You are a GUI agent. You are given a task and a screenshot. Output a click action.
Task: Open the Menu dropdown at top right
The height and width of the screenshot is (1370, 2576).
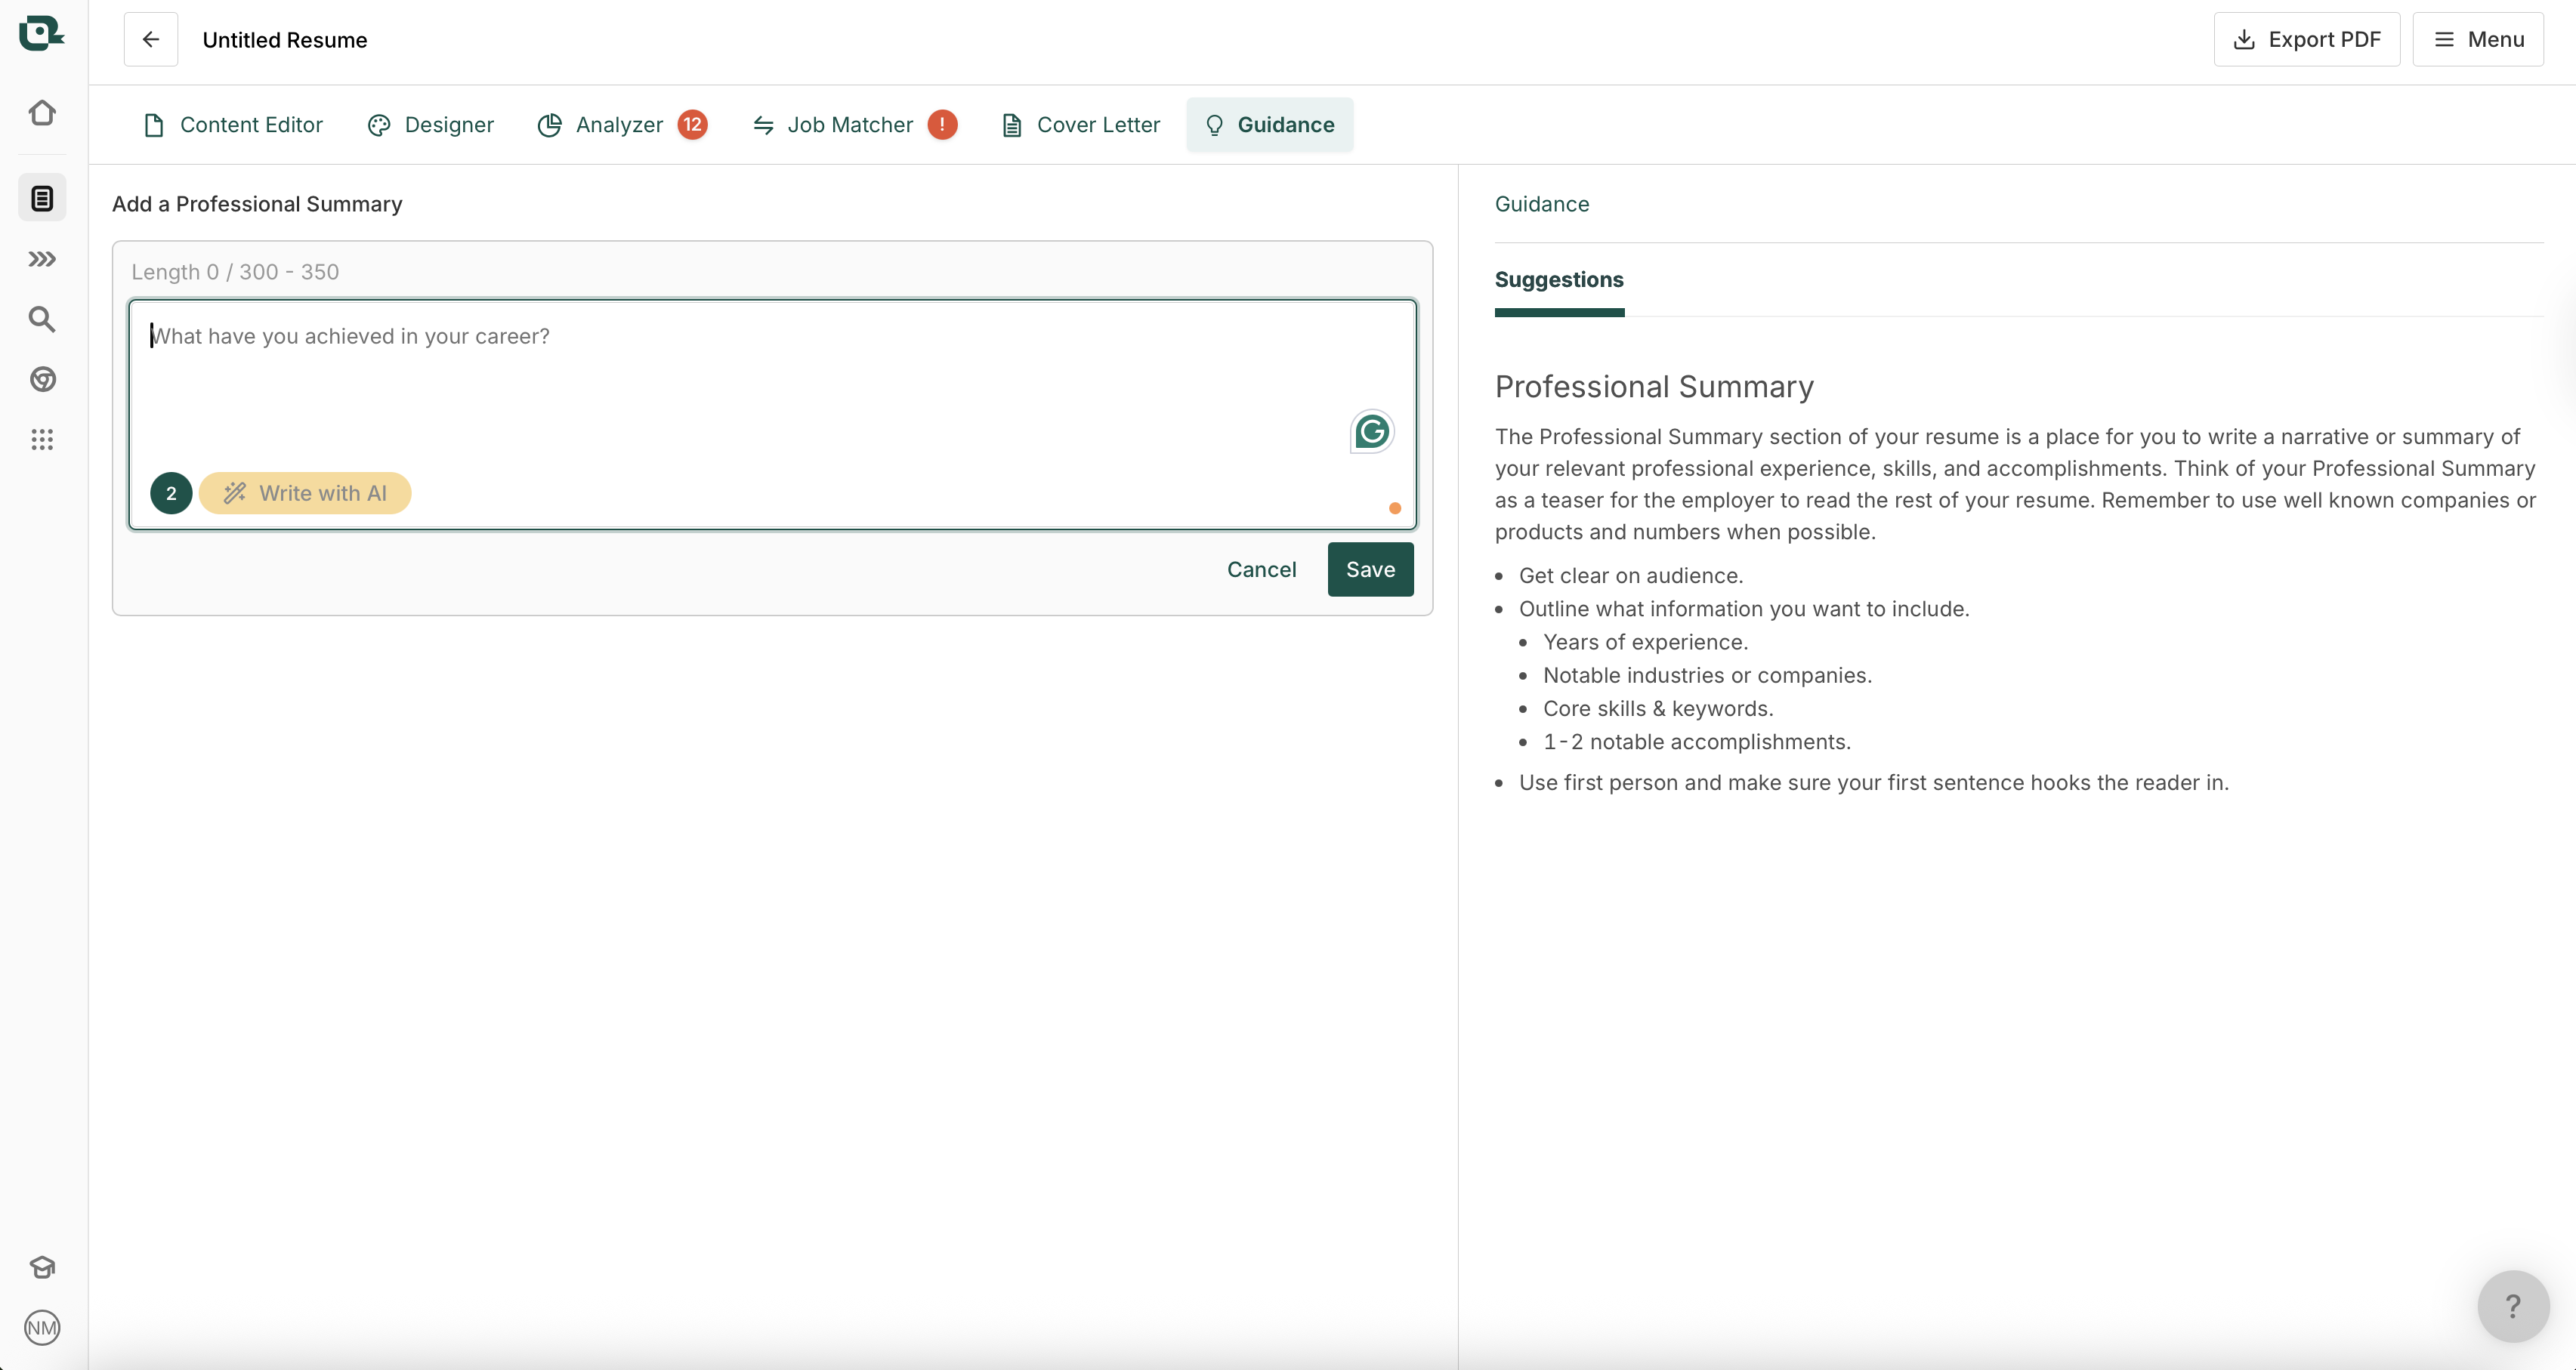pos(2479,39)
